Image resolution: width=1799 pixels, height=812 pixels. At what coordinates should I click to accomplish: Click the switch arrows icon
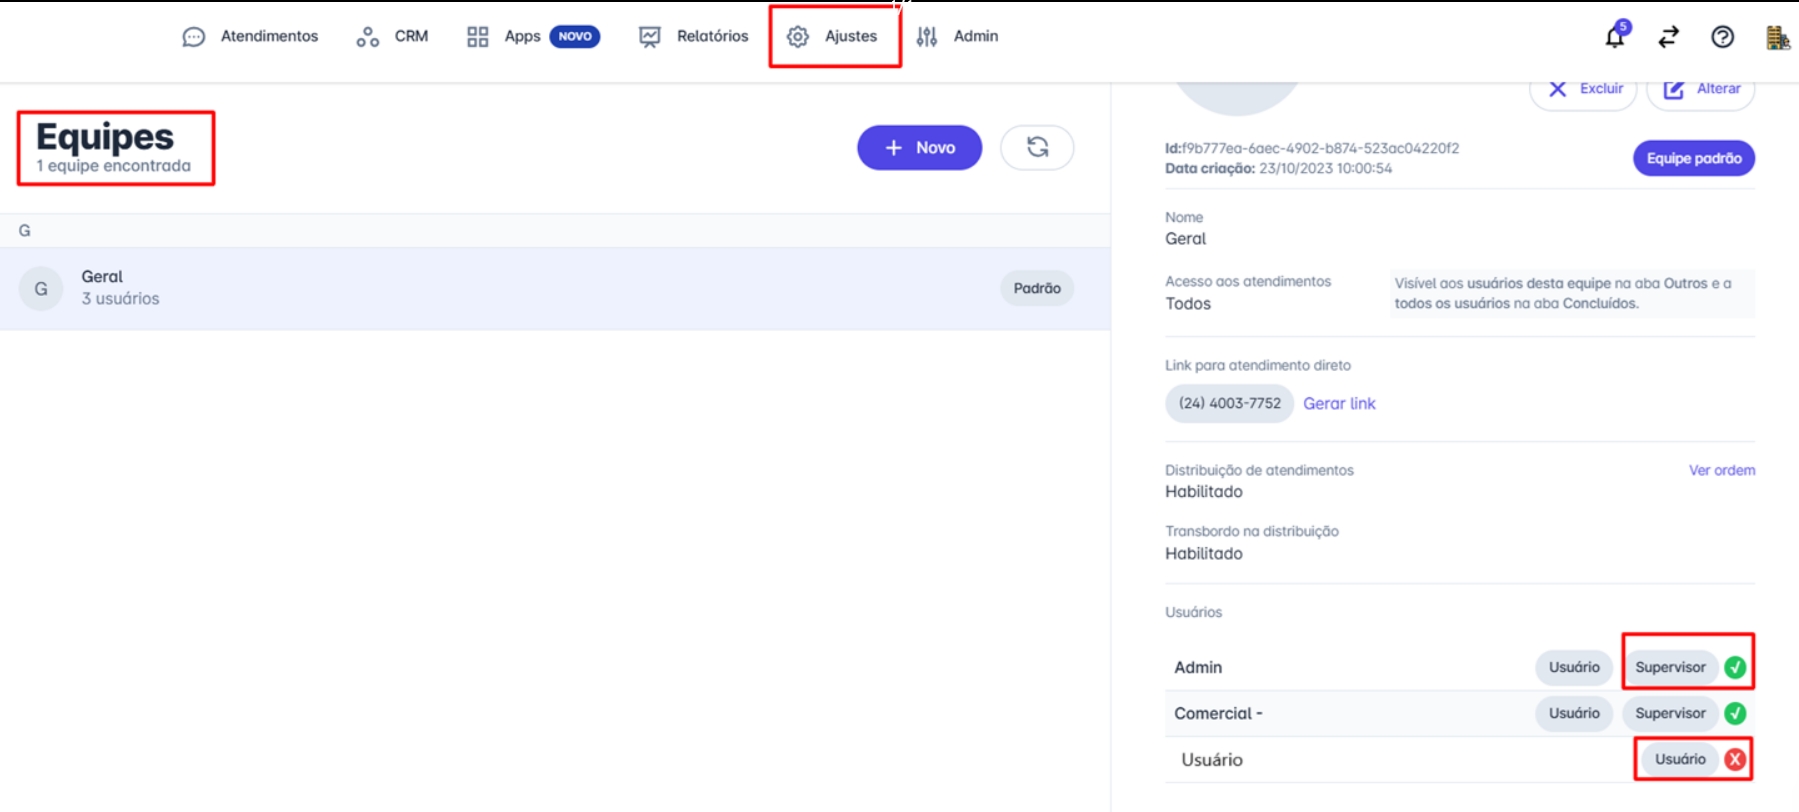1668,37
